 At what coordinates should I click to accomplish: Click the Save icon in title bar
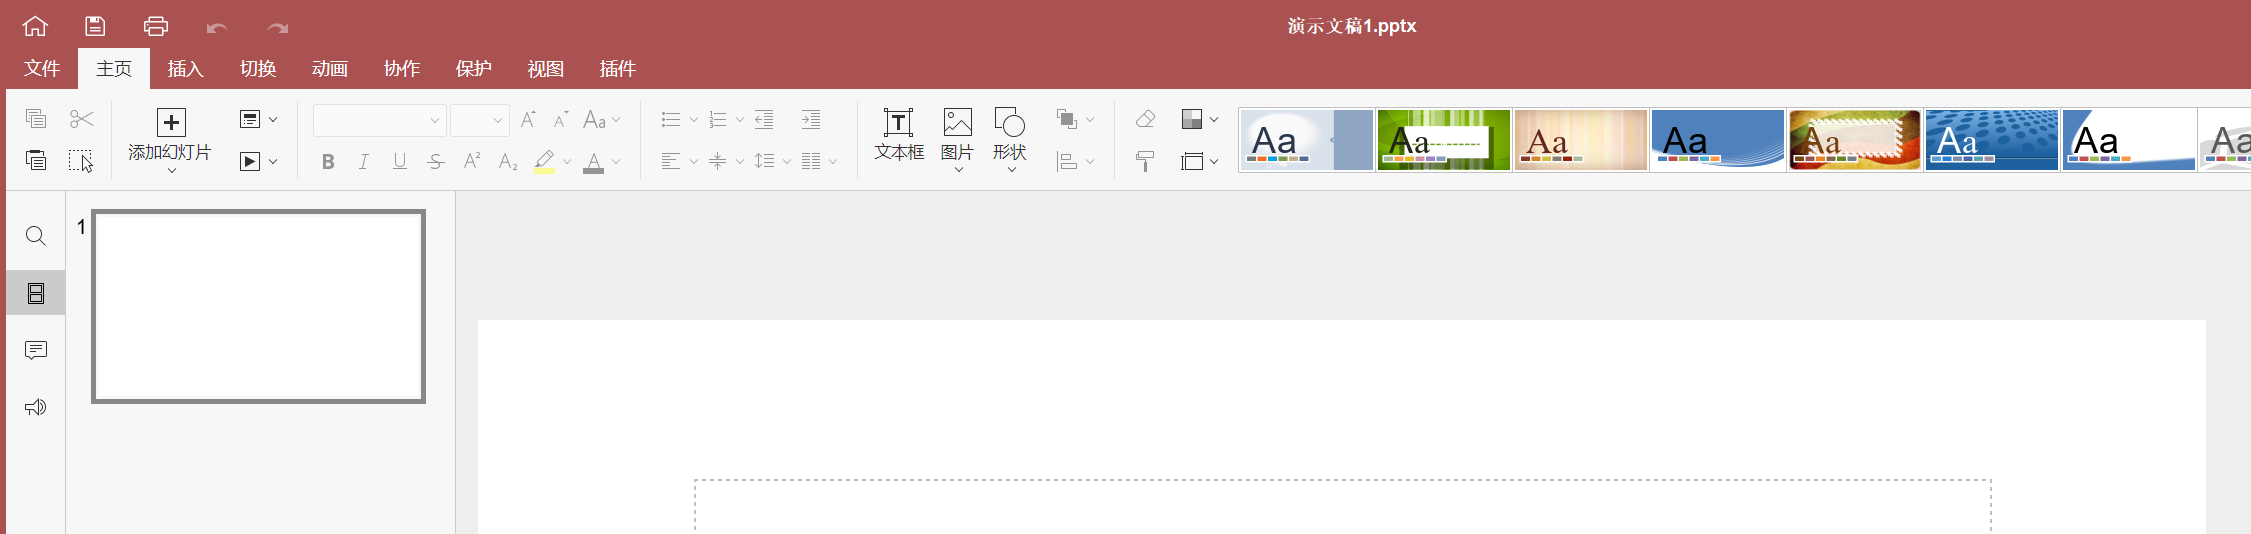(95, 26)
